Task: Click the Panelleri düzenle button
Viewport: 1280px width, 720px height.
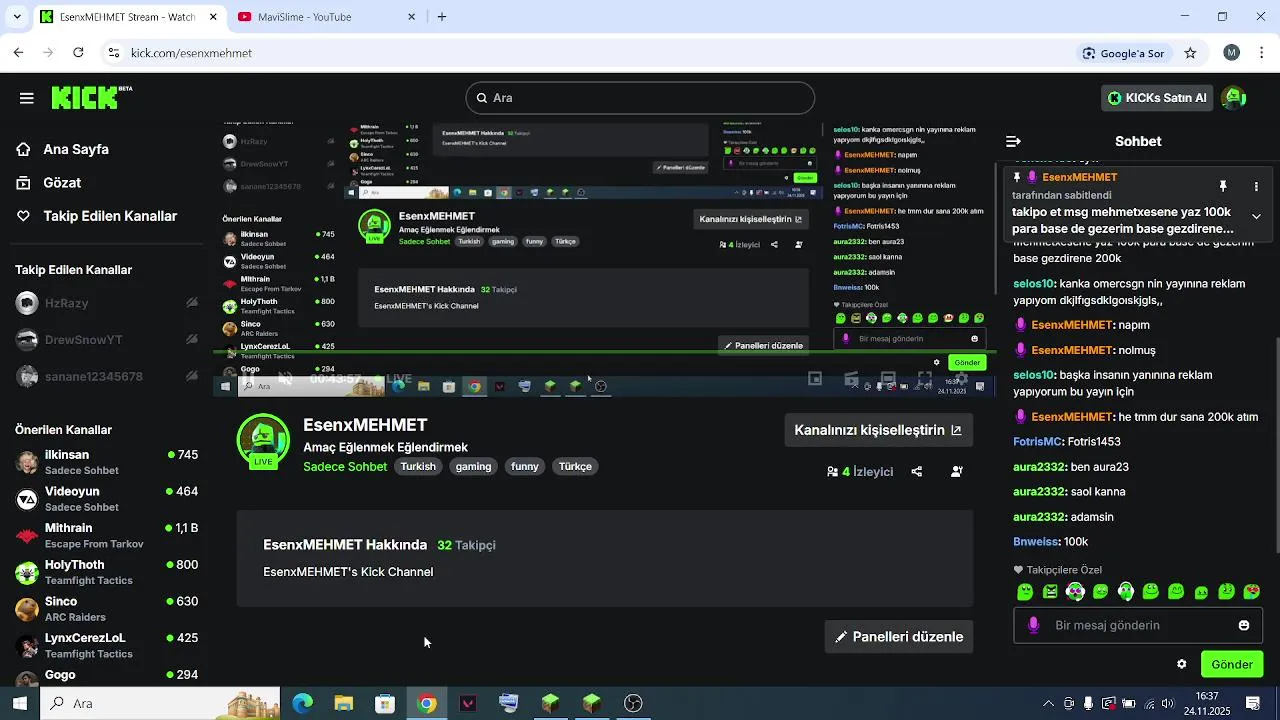Action: 899,637
